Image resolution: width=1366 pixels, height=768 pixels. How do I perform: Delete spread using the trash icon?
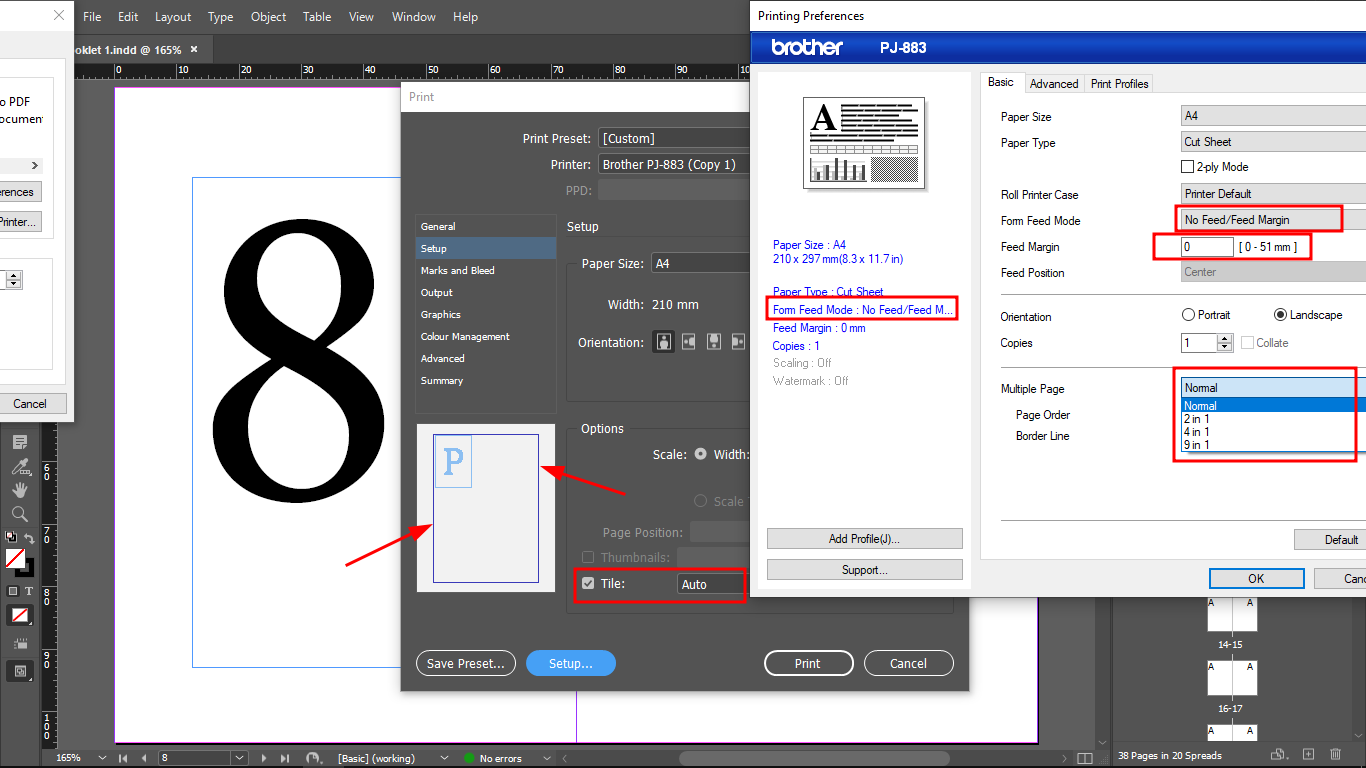coord(1335,754)
